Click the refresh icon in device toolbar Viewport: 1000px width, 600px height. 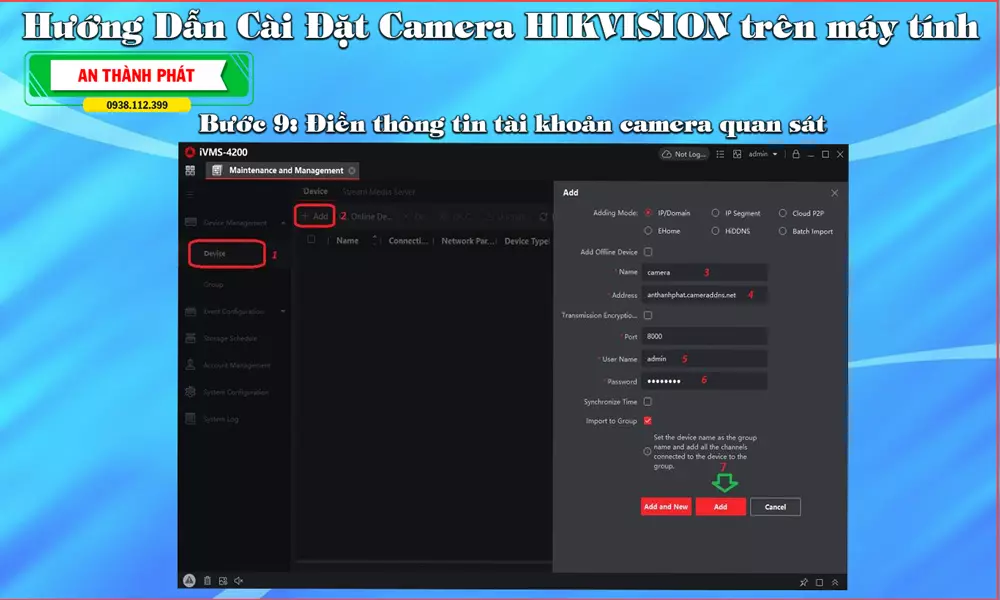tap(543, 217)
